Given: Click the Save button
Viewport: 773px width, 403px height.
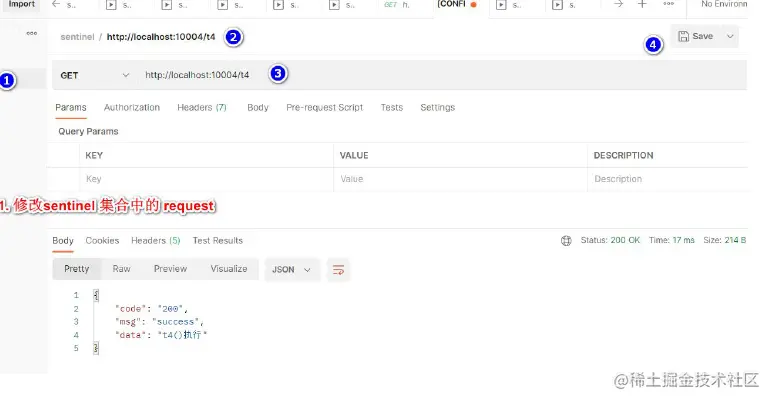Looking at the screenshot, I should (696, 36).
